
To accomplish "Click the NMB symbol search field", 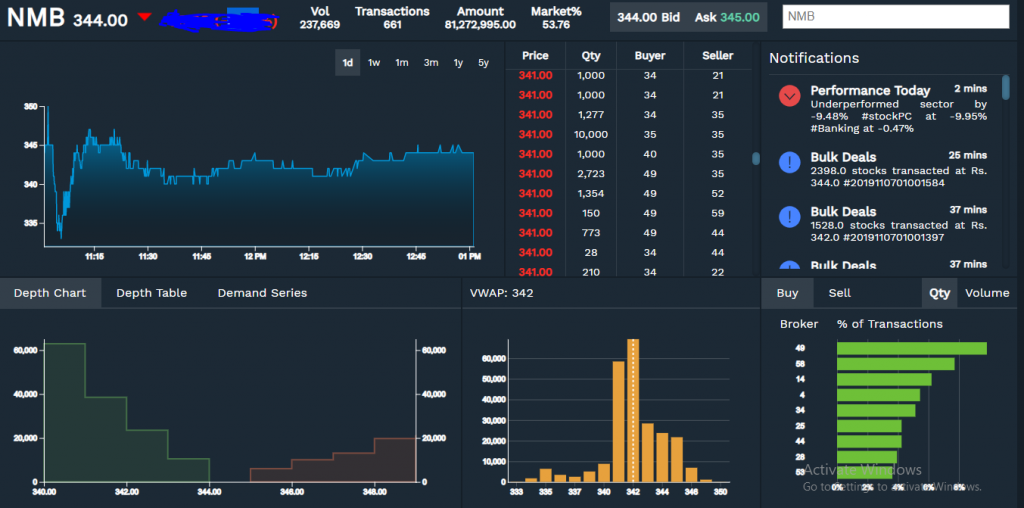I will pyautogui.click(x=895, y=17).
